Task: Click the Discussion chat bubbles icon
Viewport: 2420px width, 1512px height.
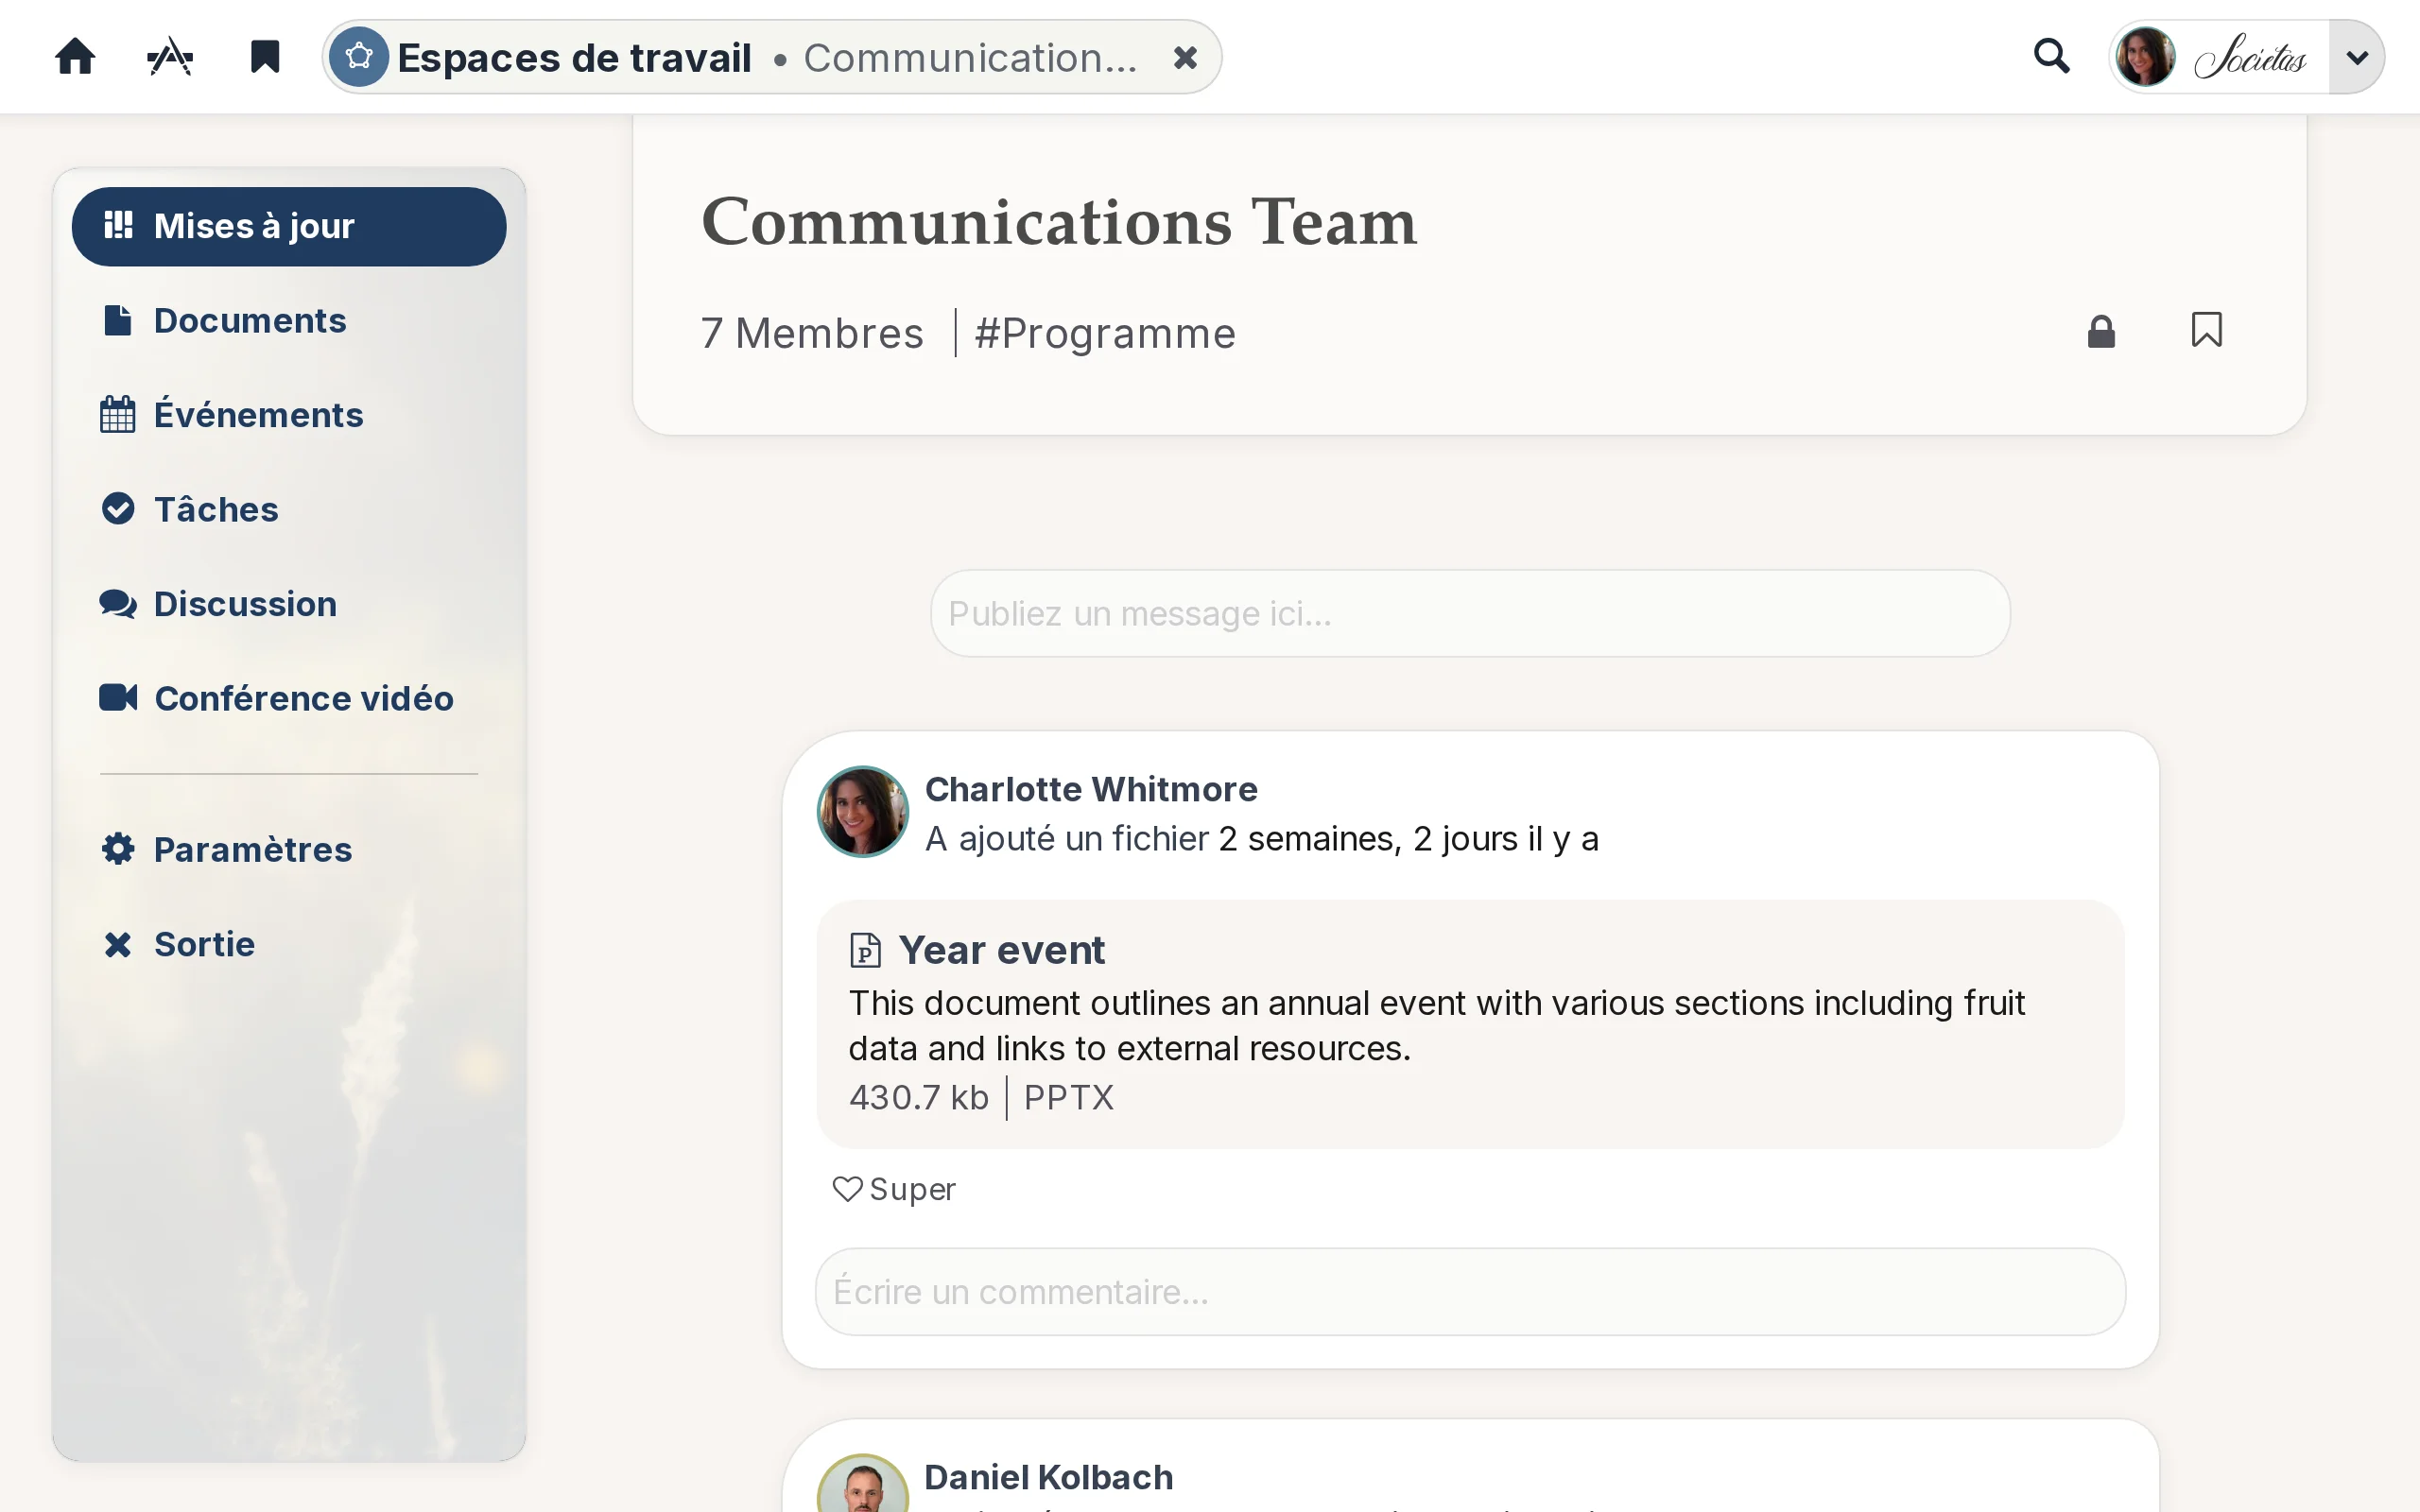Action: tap(118, 604)
